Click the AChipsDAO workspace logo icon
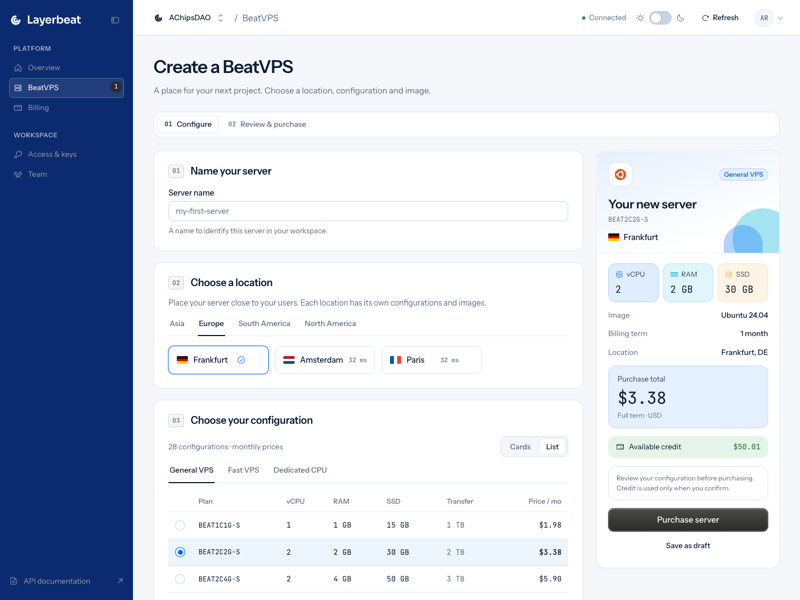The image size is (800, 600). tap(158, 18)
